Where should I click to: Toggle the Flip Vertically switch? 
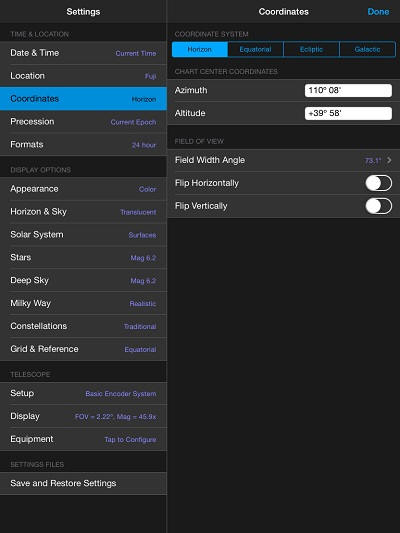[378, 206]
